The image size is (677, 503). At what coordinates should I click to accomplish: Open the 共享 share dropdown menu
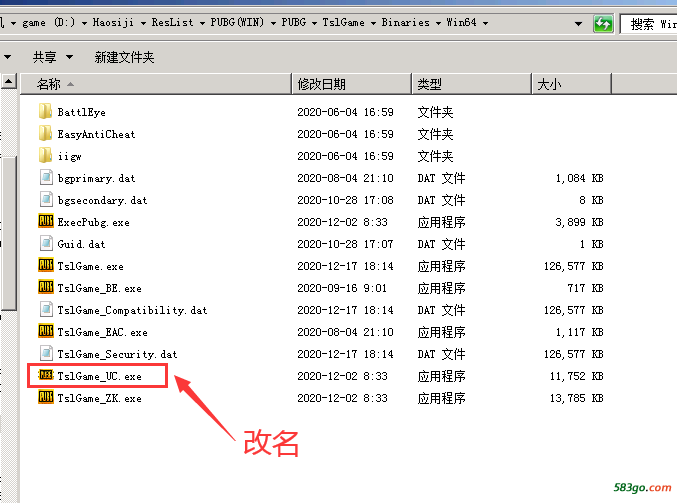53,57
